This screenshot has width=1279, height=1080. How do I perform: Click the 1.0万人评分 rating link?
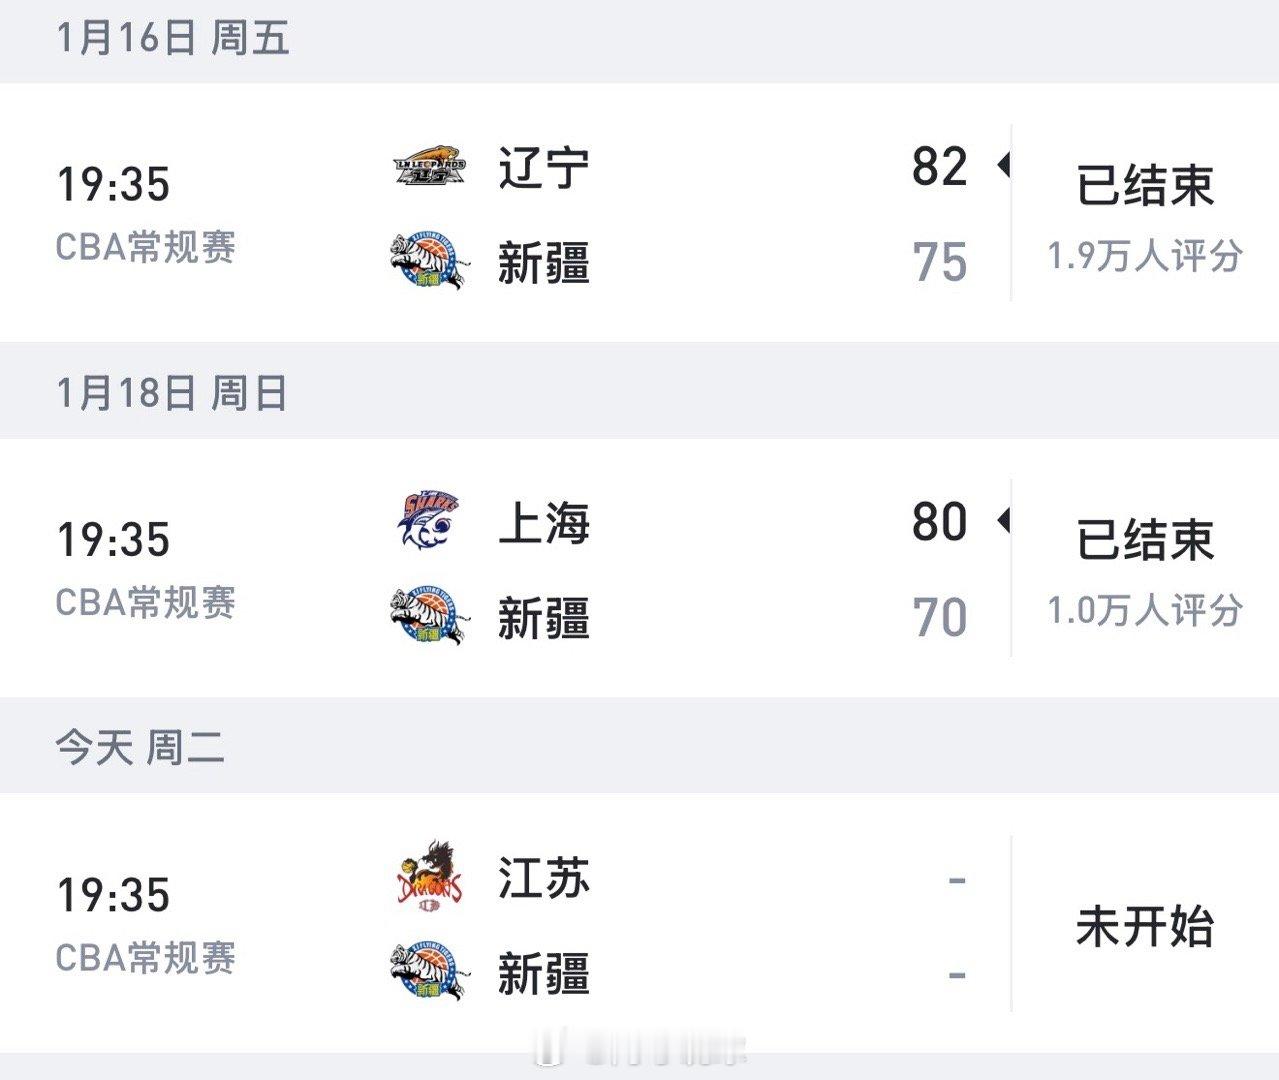pyautogui.click(x=1144, y=608)
